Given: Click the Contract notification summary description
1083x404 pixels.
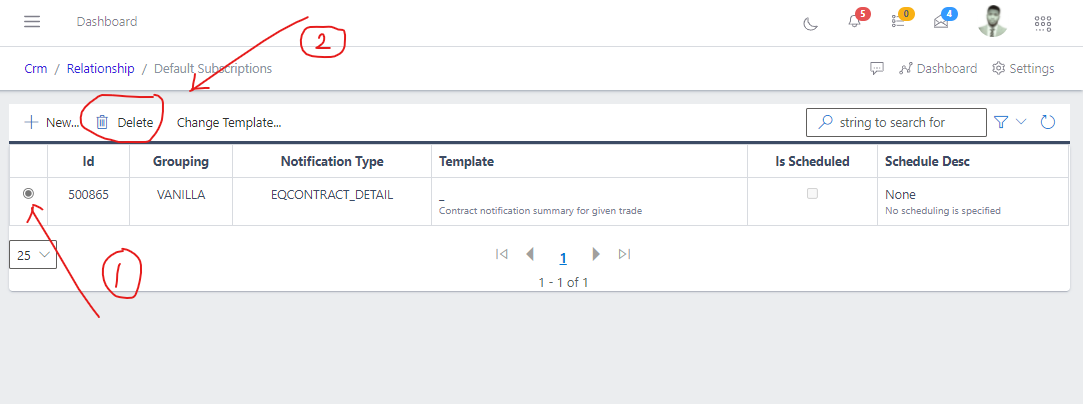Looking at the screenshot, I should click(x=541, y=211).
